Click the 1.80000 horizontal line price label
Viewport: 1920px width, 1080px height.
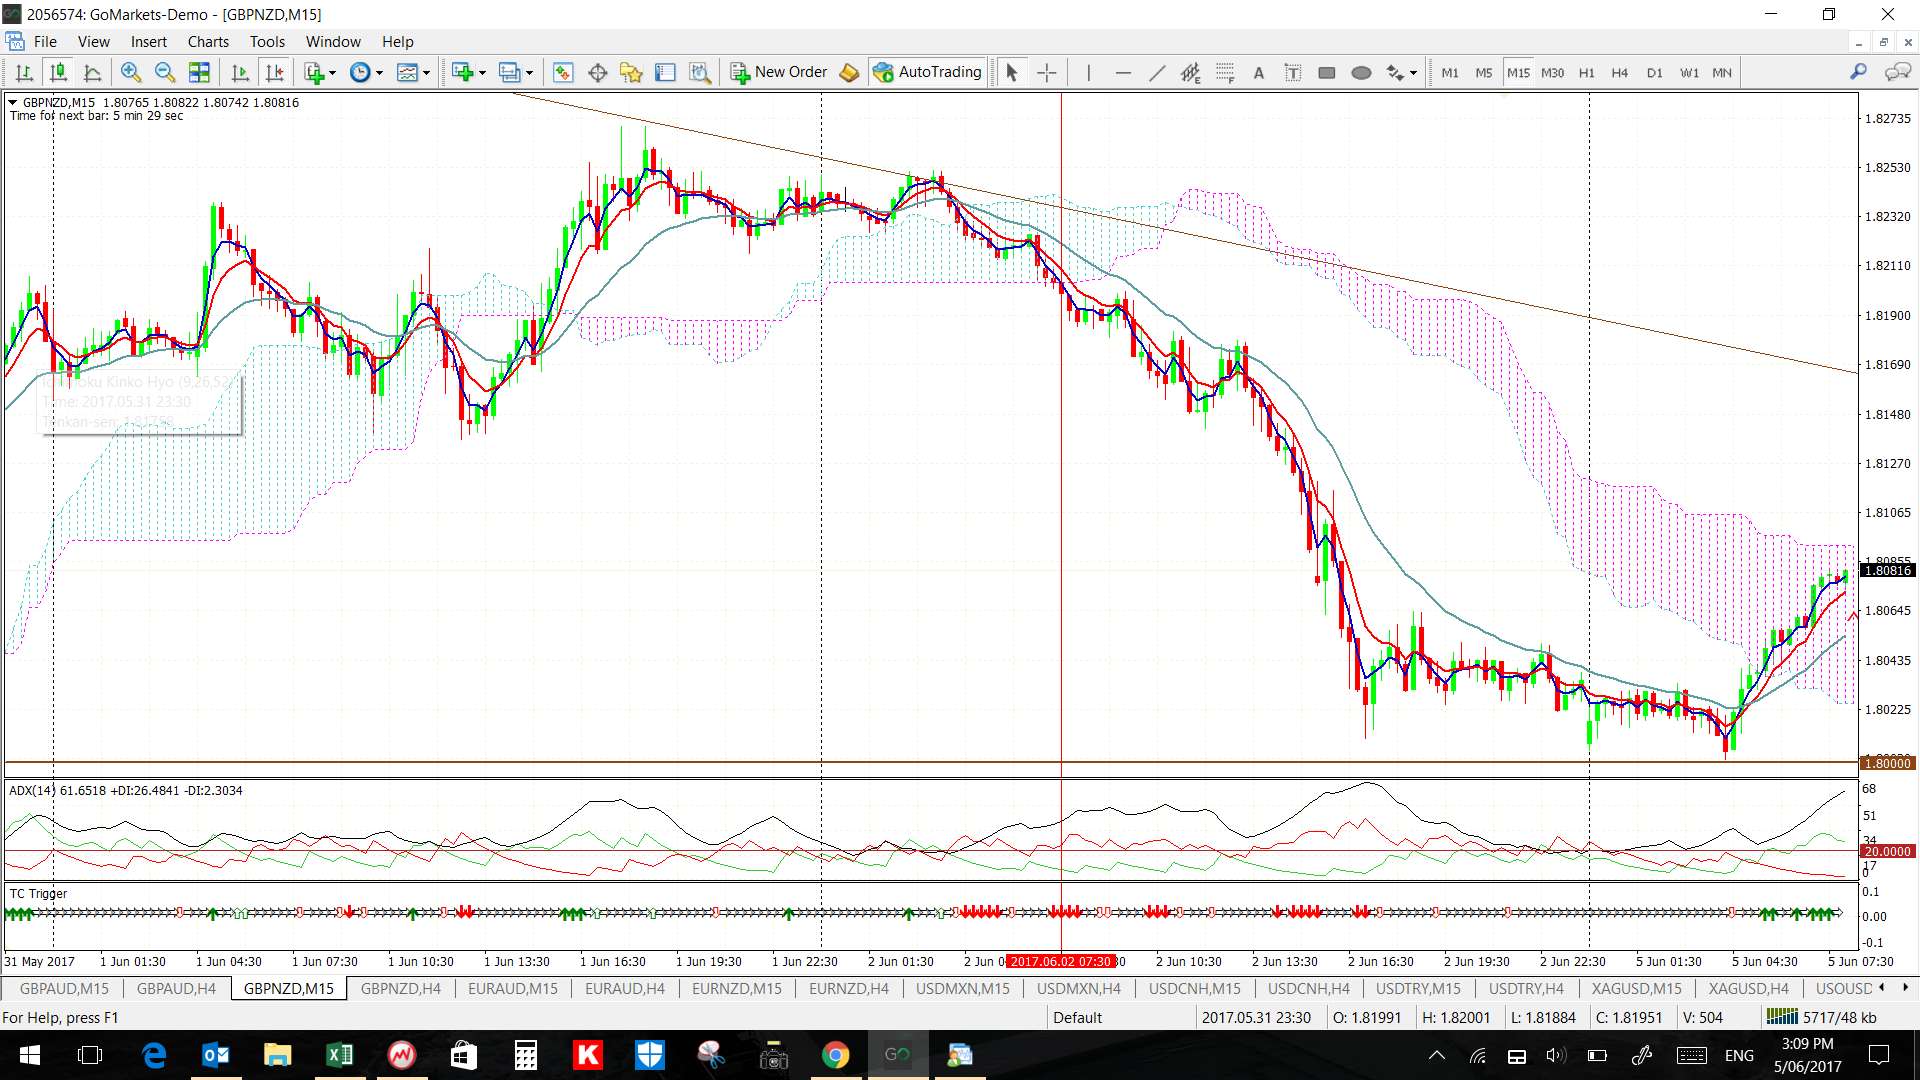[1888, 763]
